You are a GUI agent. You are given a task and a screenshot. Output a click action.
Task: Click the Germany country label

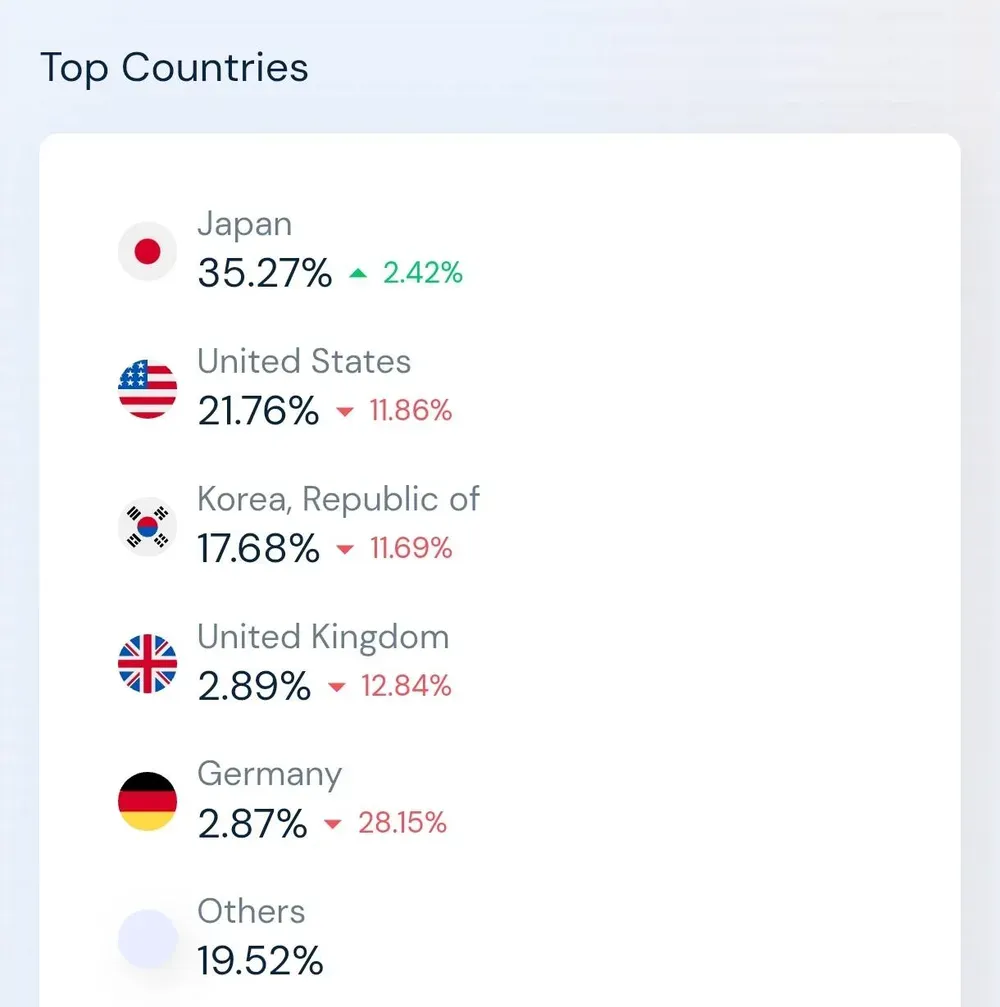tap(269, 774)
